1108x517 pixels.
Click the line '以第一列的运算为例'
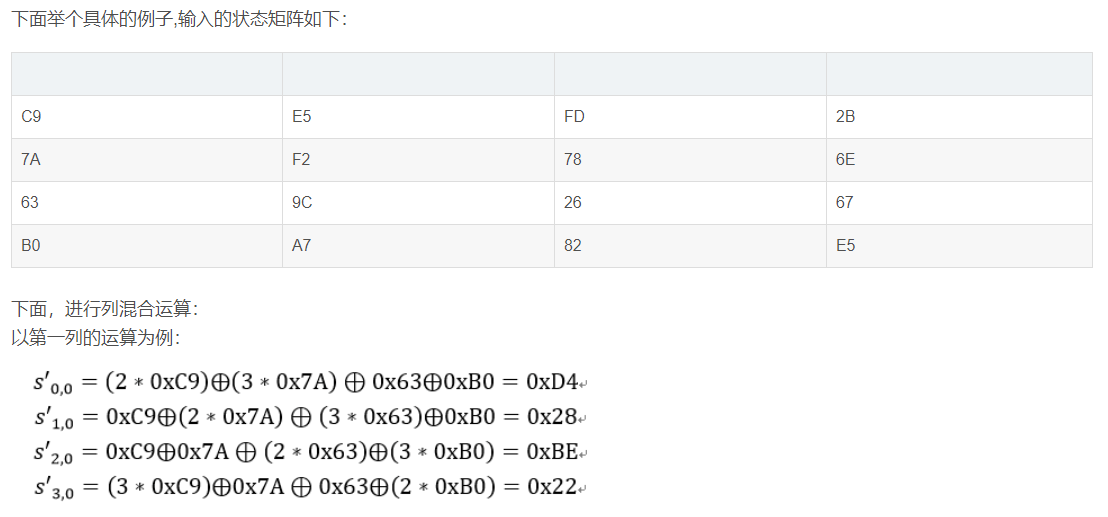click(x=95, y=338)
